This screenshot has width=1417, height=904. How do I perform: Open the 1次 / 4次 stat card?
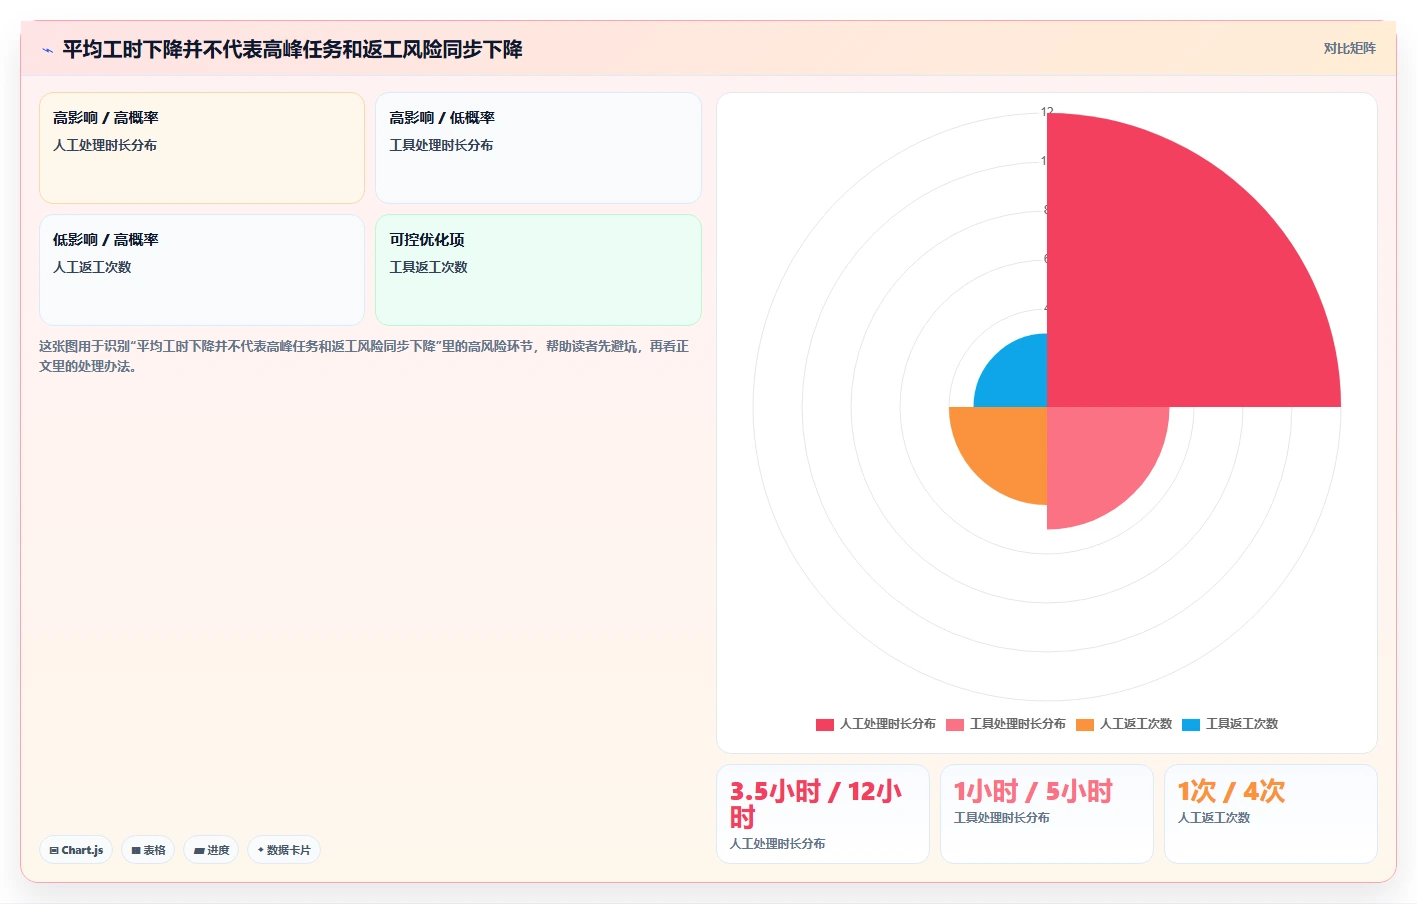(x=1271, y=814)
